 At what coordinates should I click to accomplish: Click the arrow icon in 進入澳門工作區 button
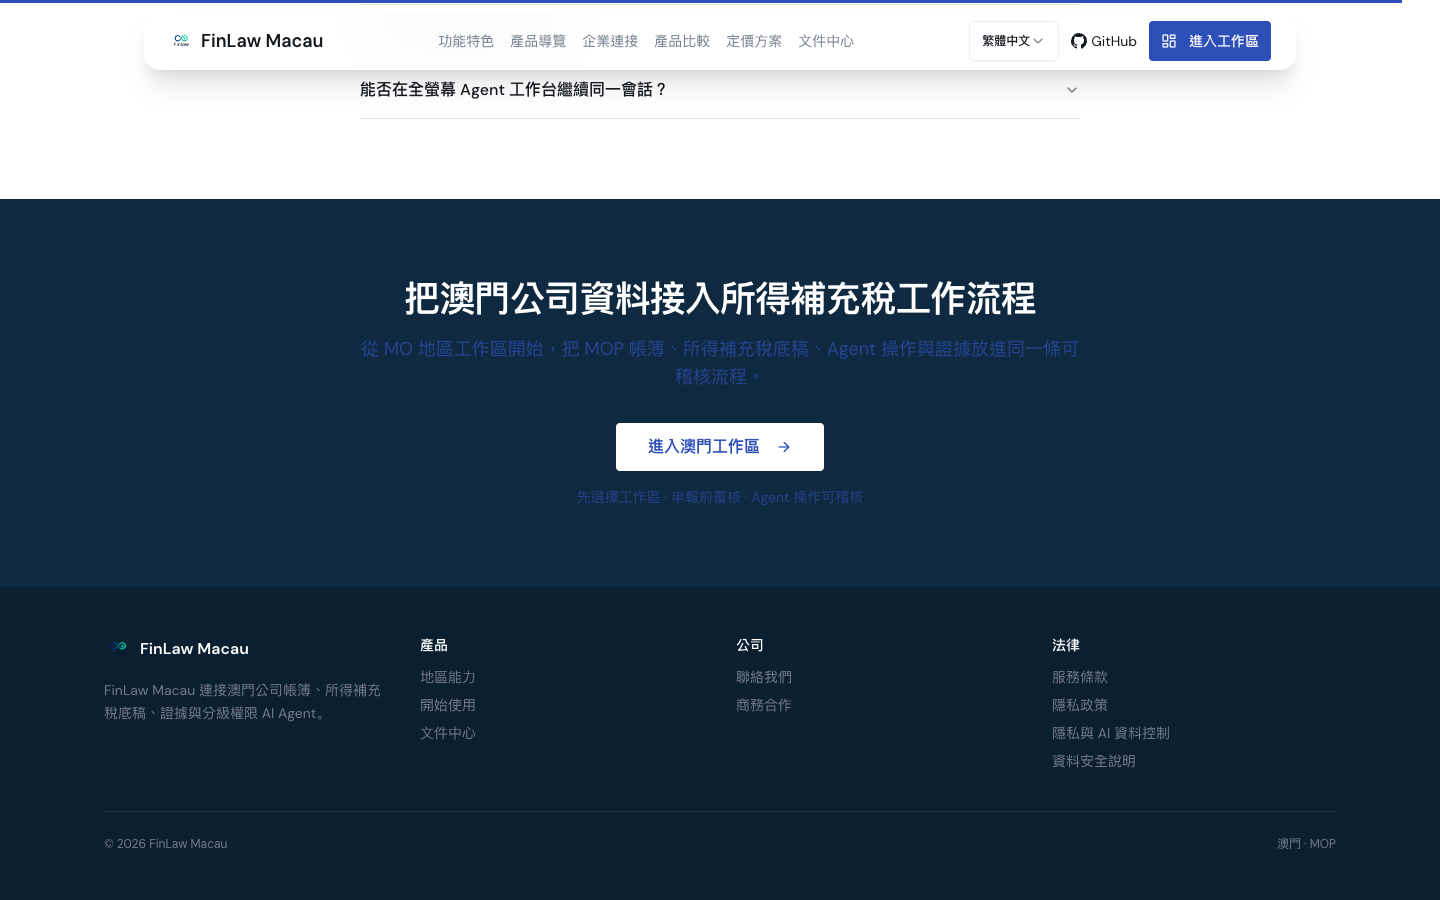(x=784, y=447)
